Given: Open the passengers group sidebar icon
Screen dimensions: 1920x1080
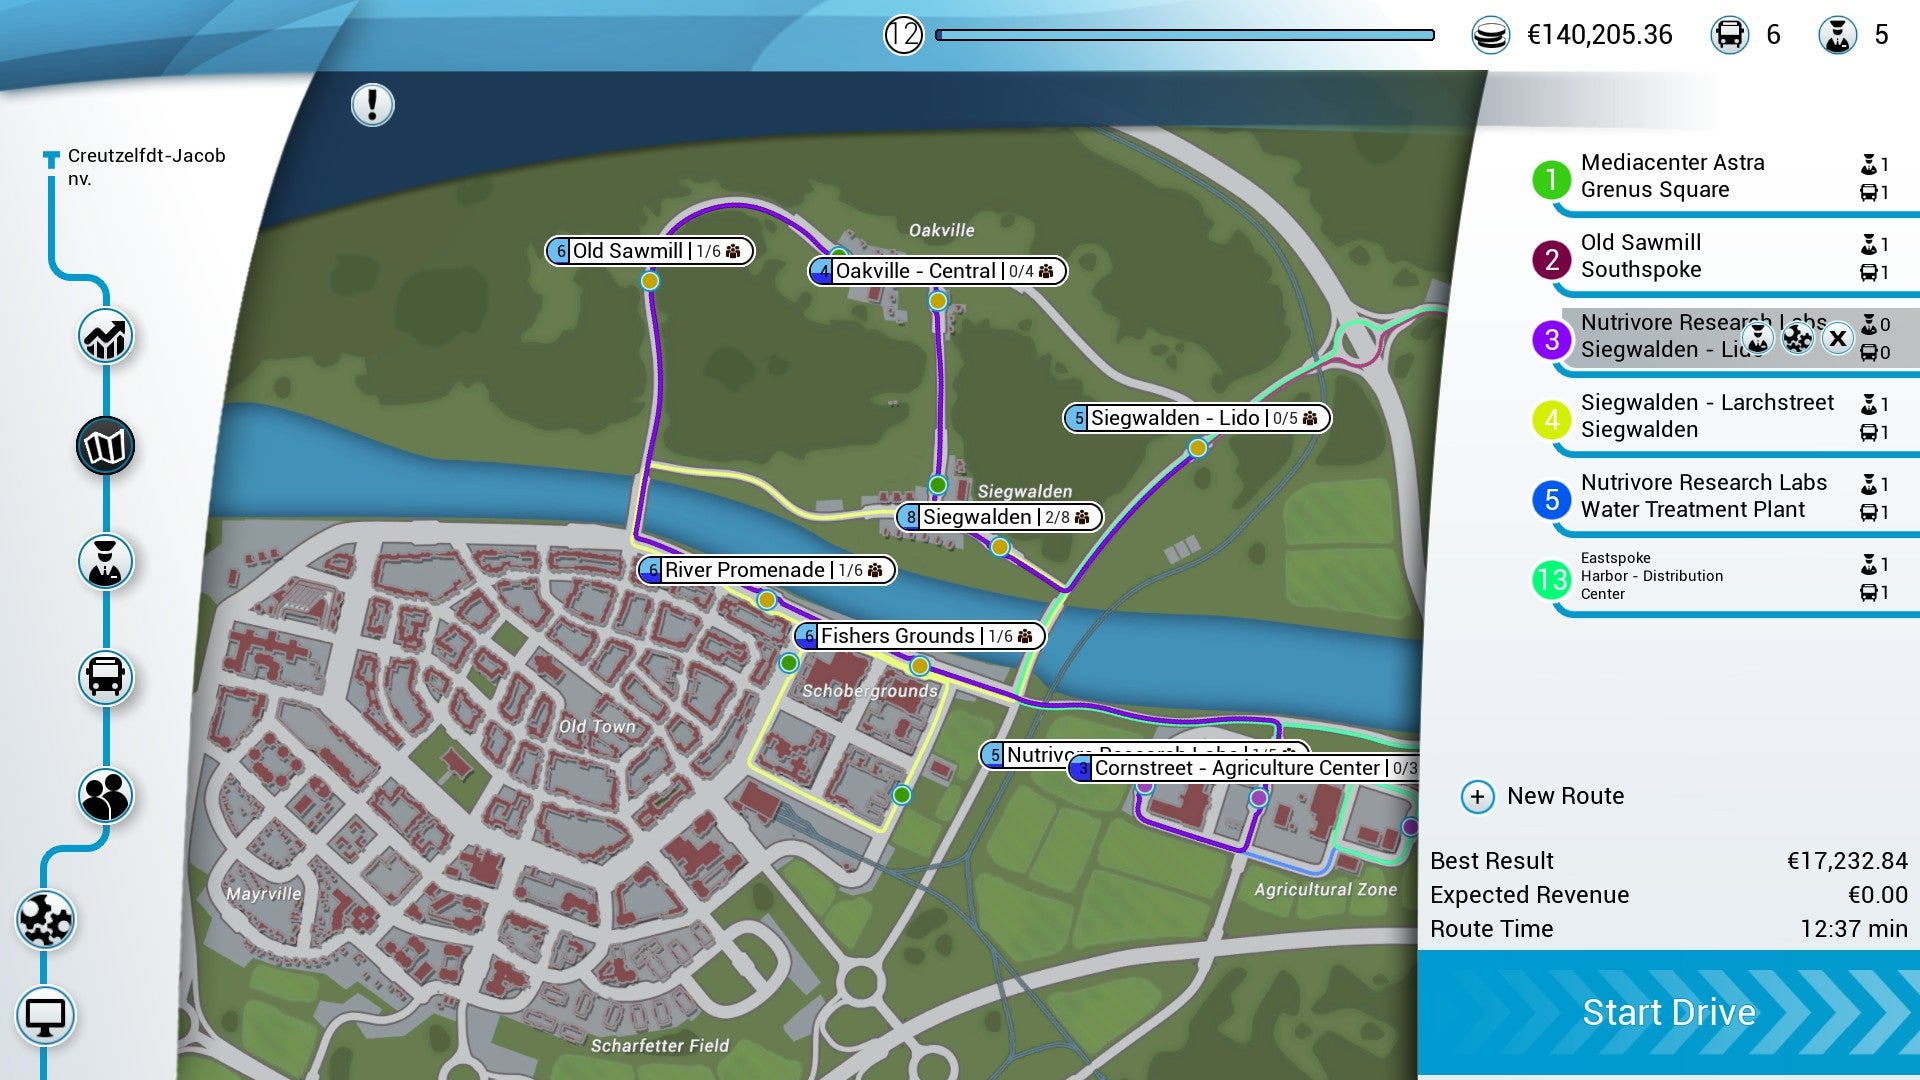Looking at the screenshot, I should (x=105, y=796).
